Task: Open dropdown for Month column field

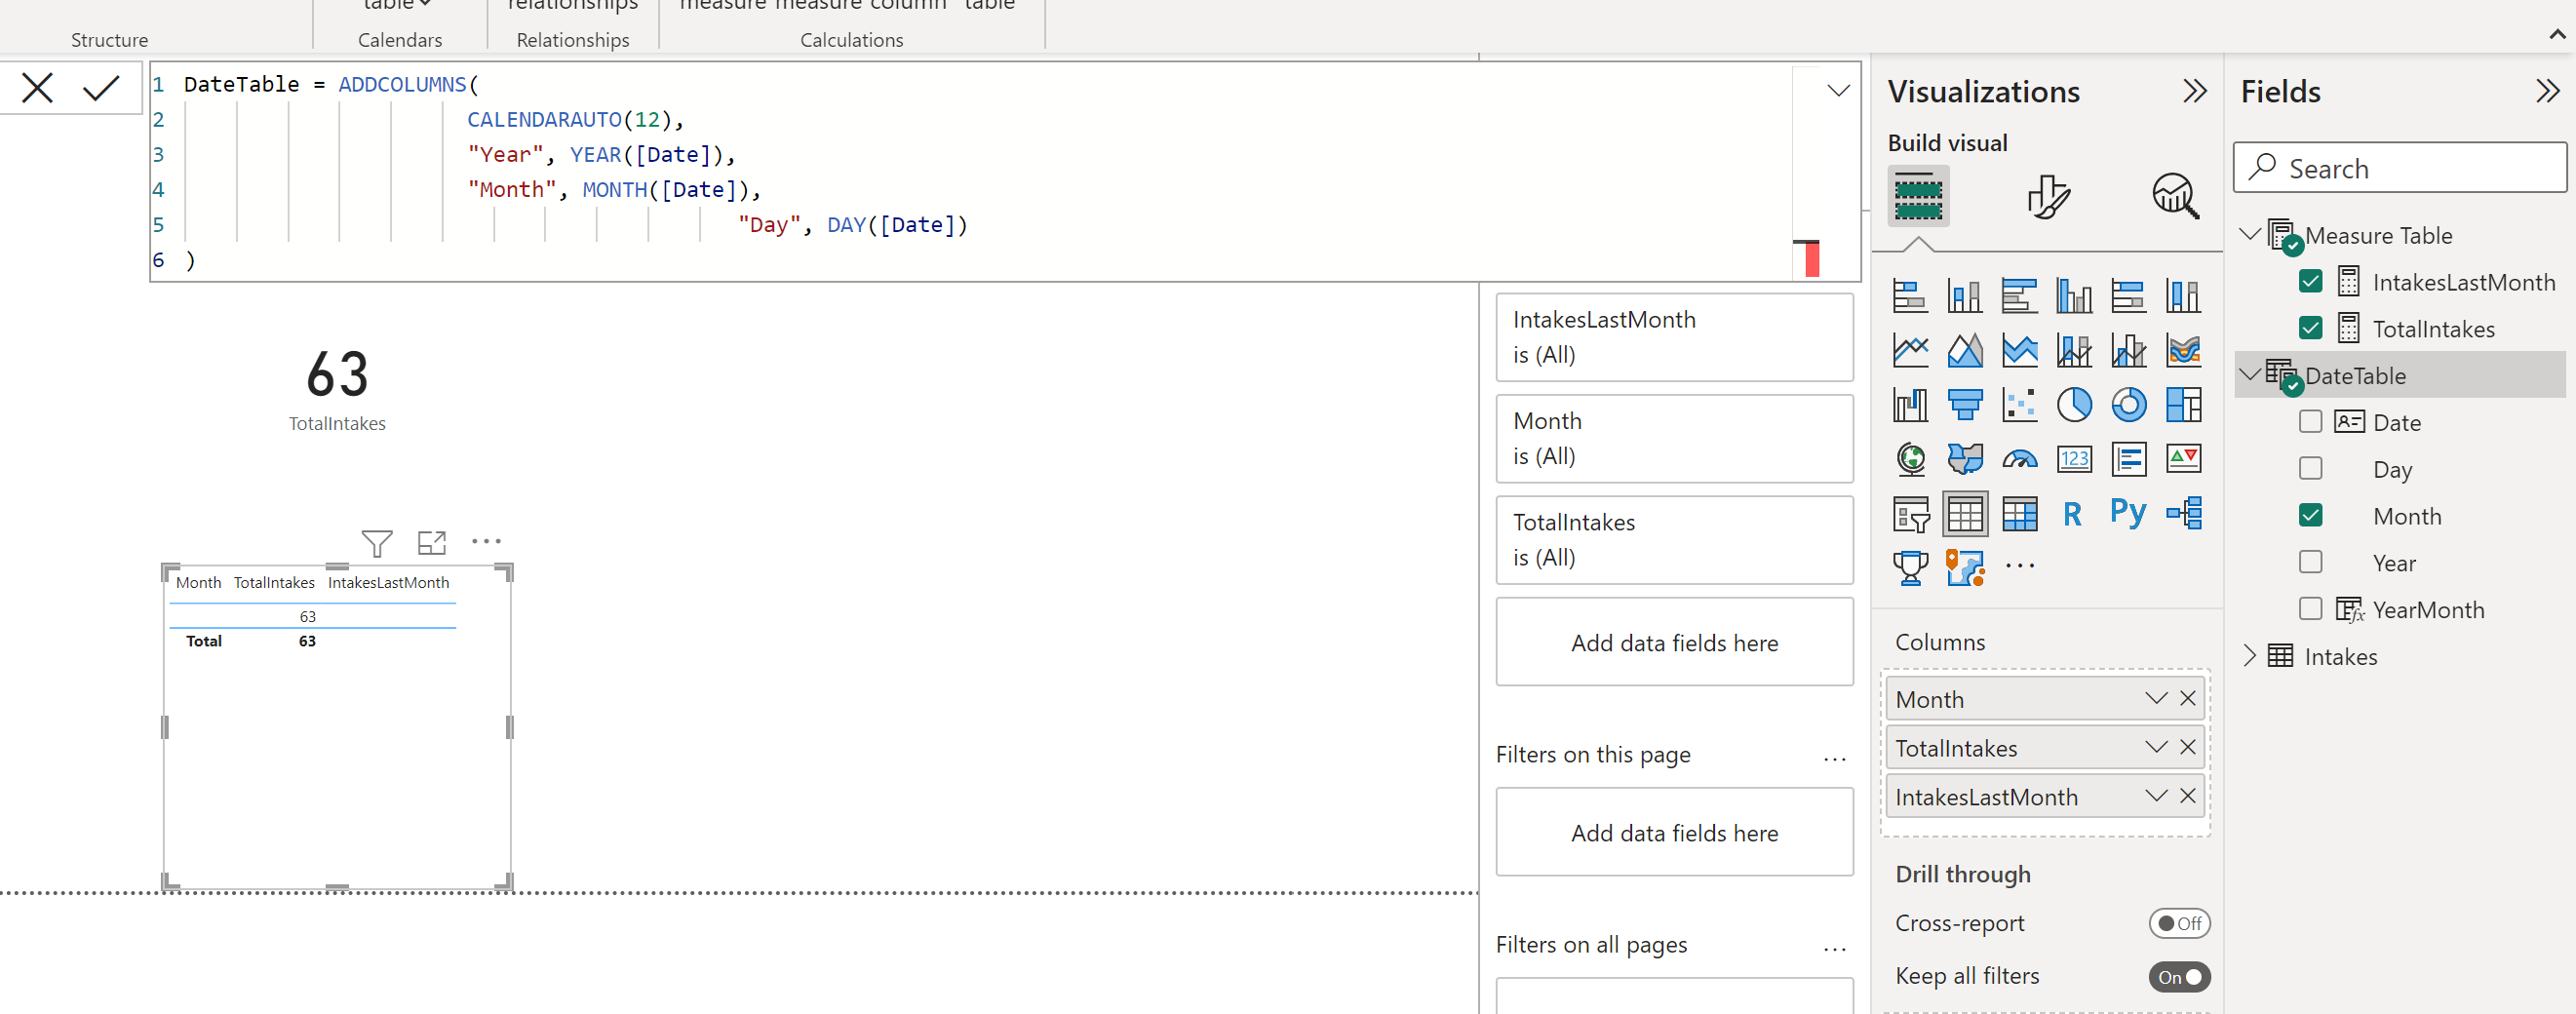Action: click(2155, 698)
